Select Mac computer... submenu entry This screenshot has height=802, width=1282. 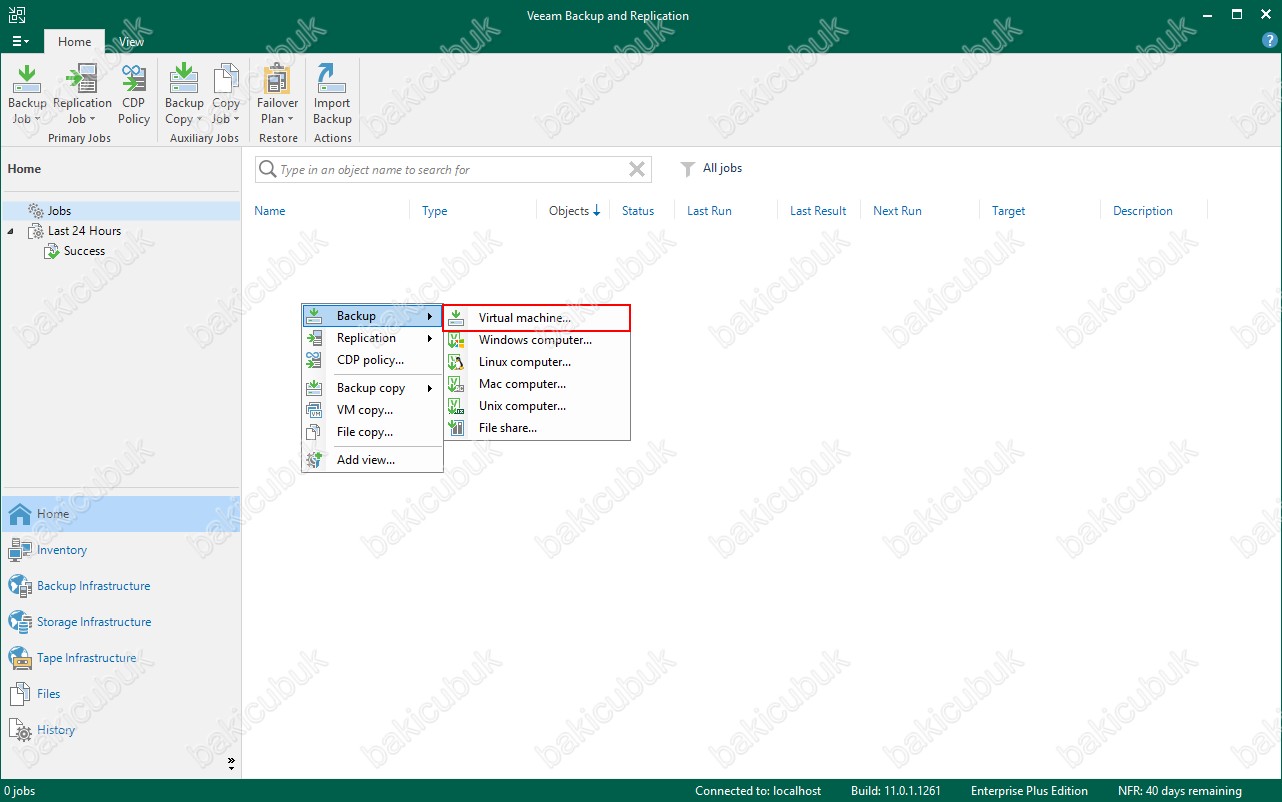pos(537,384)
